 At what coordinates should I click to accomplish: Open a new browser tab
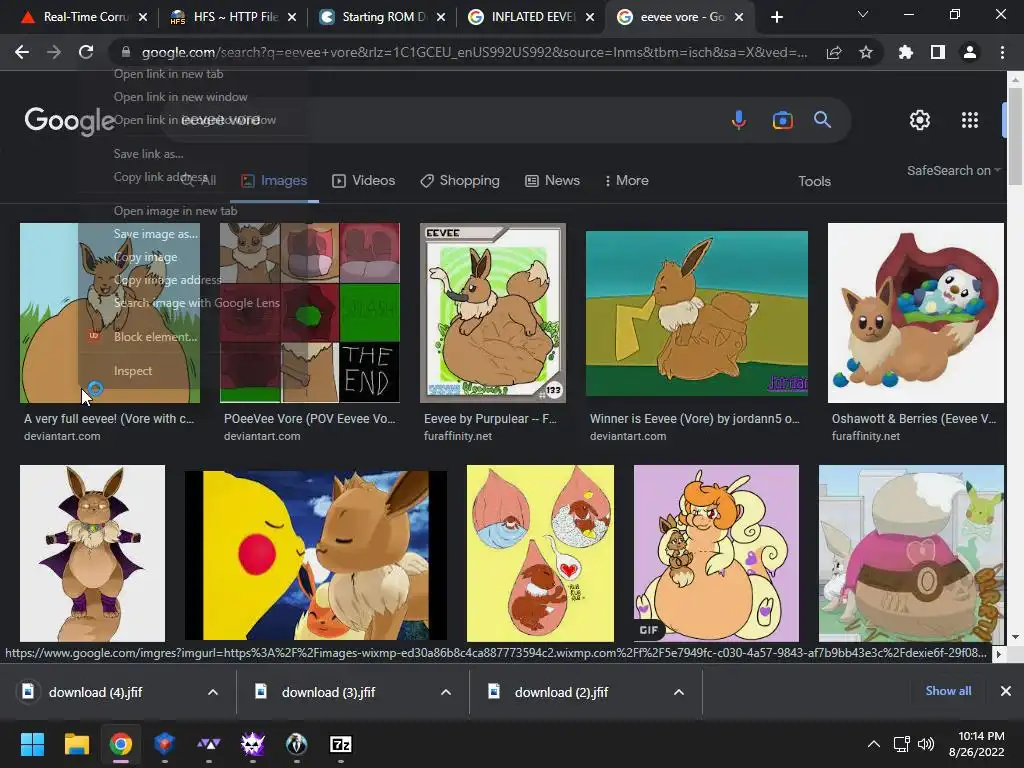point(776,17)
